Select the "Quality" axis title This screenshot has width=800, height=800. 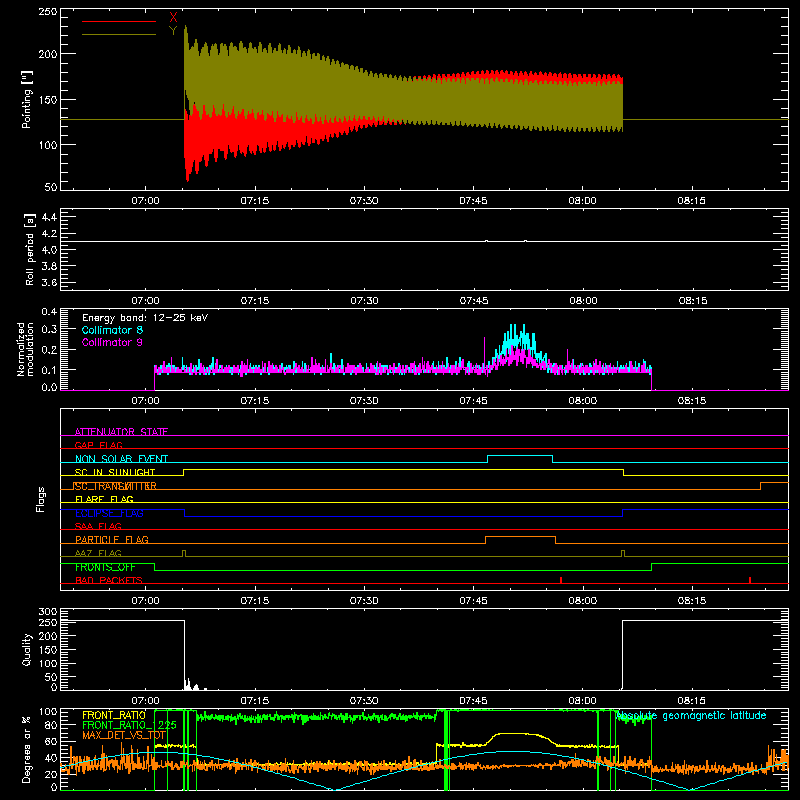[27, 649]
